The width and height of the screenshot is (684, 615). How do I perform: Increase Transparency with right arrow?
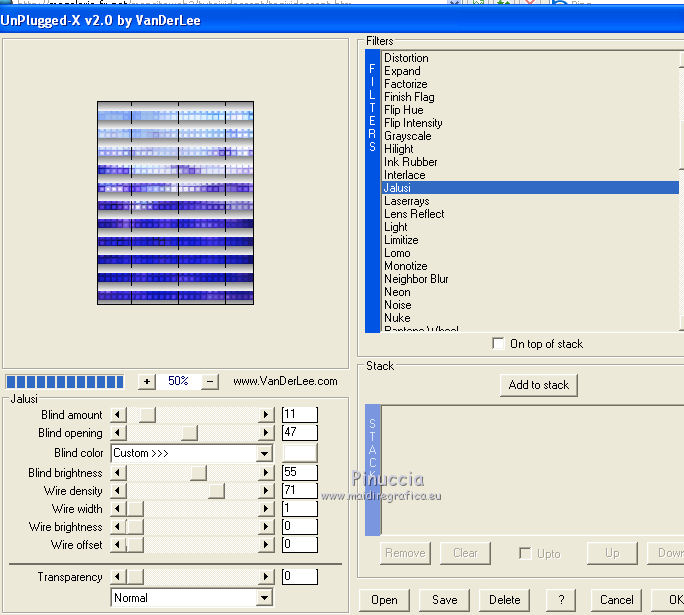pyautogui.click(x=265, y=577)
